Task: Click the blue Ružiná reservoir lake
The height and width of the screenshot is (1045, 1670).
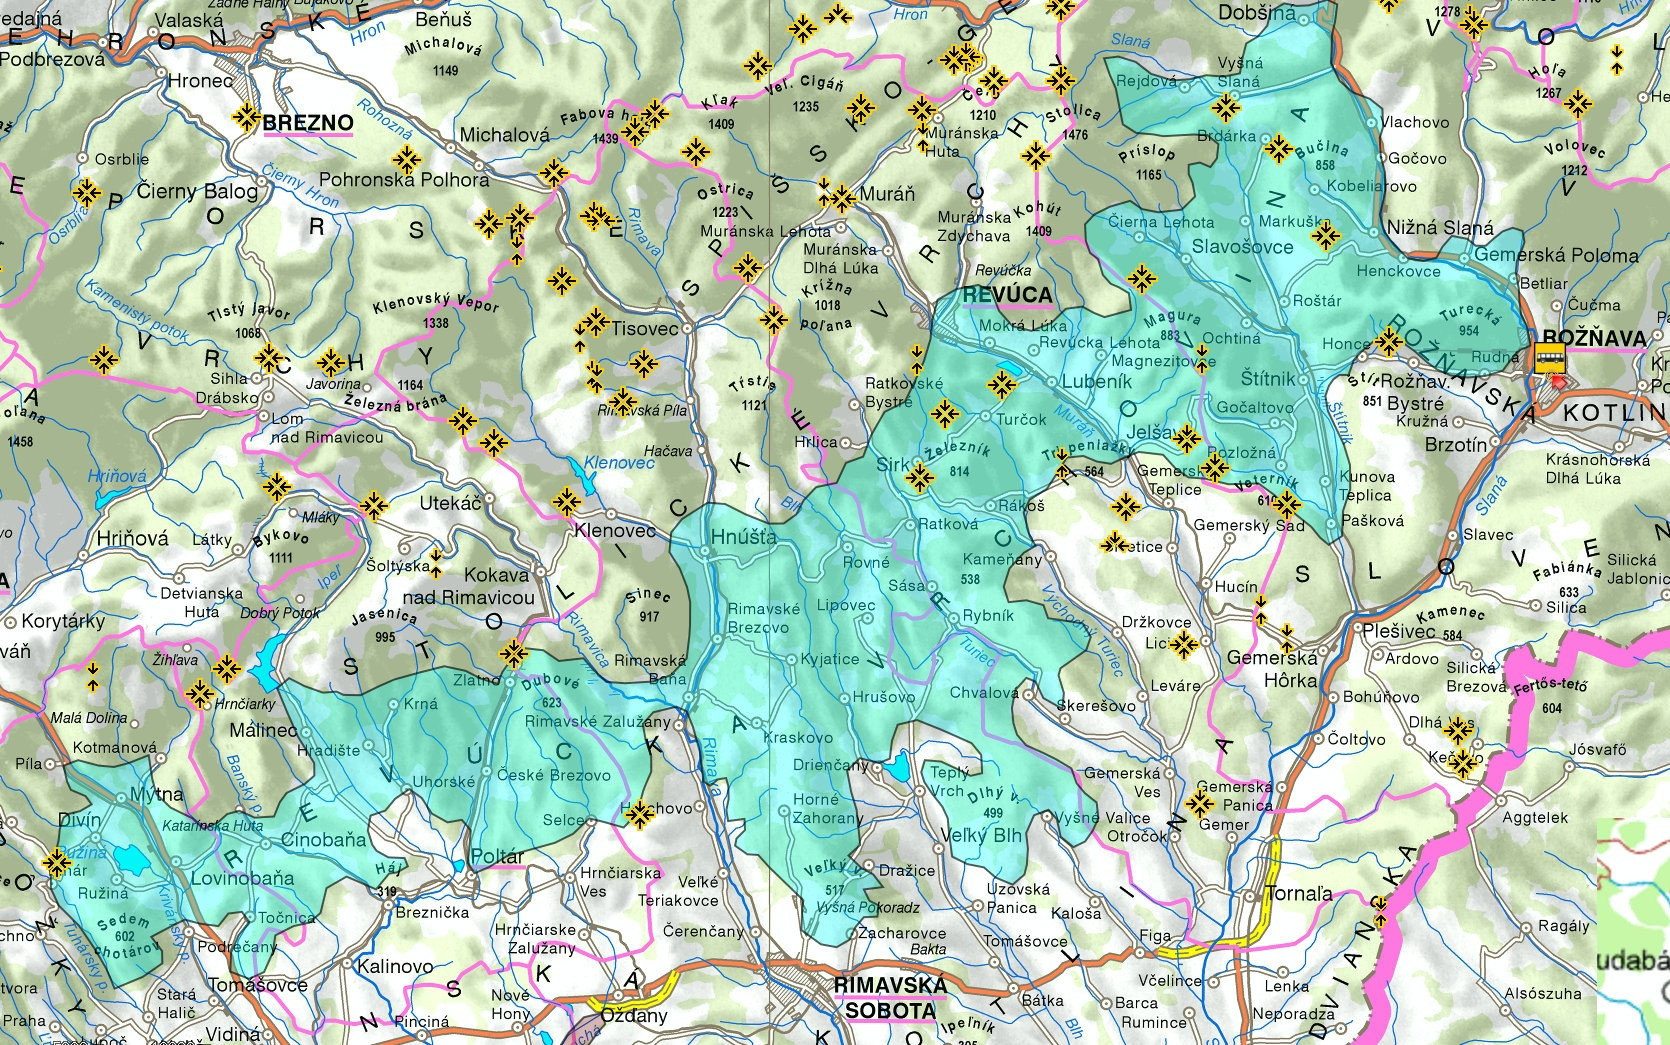Action: point(130,859)
